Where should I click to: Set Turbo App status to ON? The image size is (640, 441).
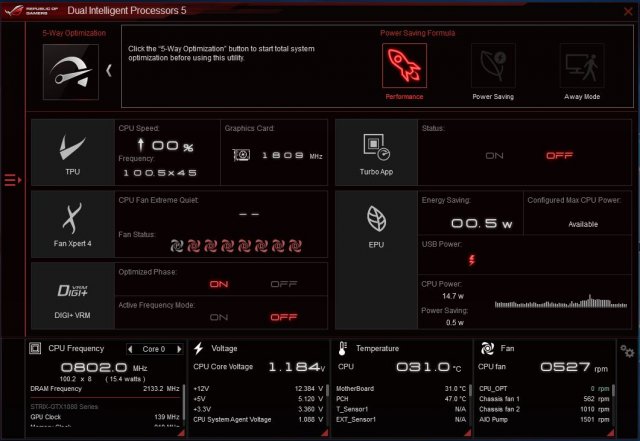(494, 156)
